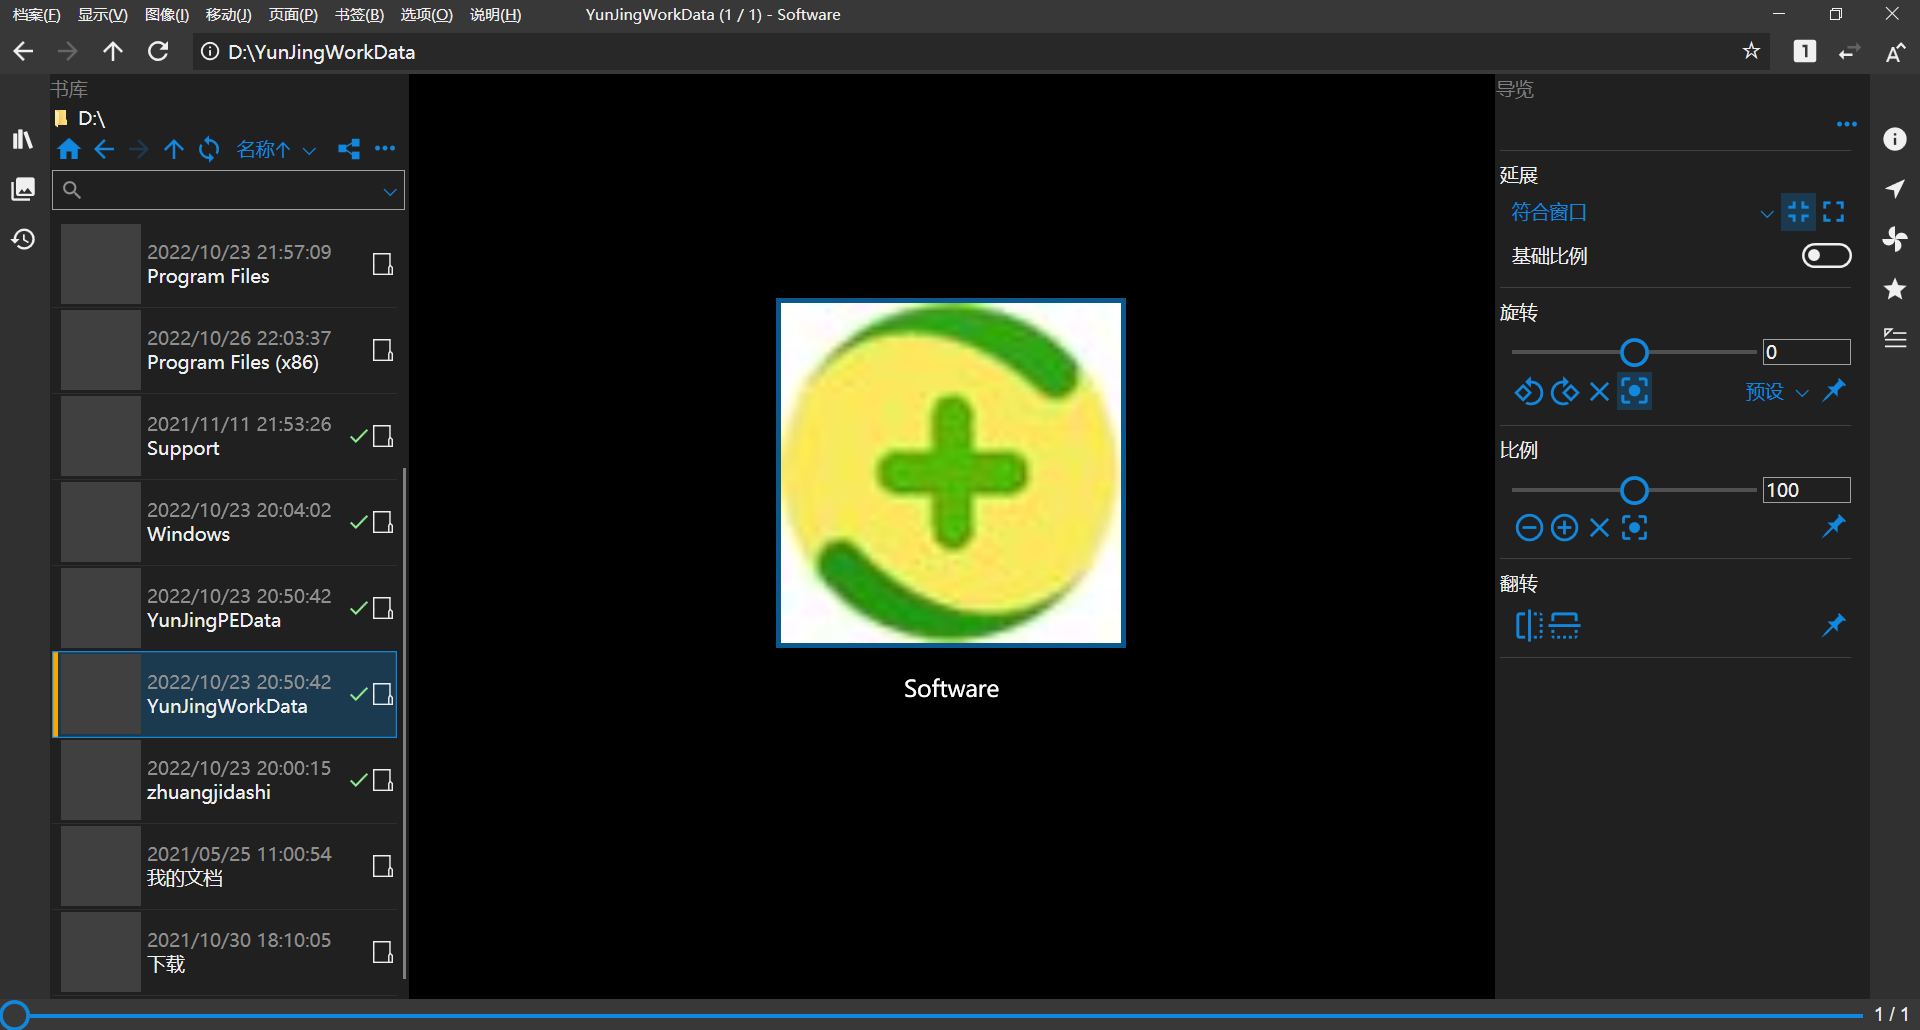Toggle the Program Files row page icon

382,264
